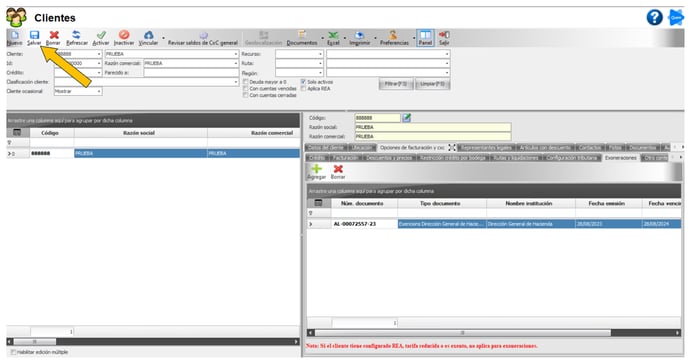This screenshot has width=688, height=361.
Task: Click the Salir exit icon
Action: 444,35
